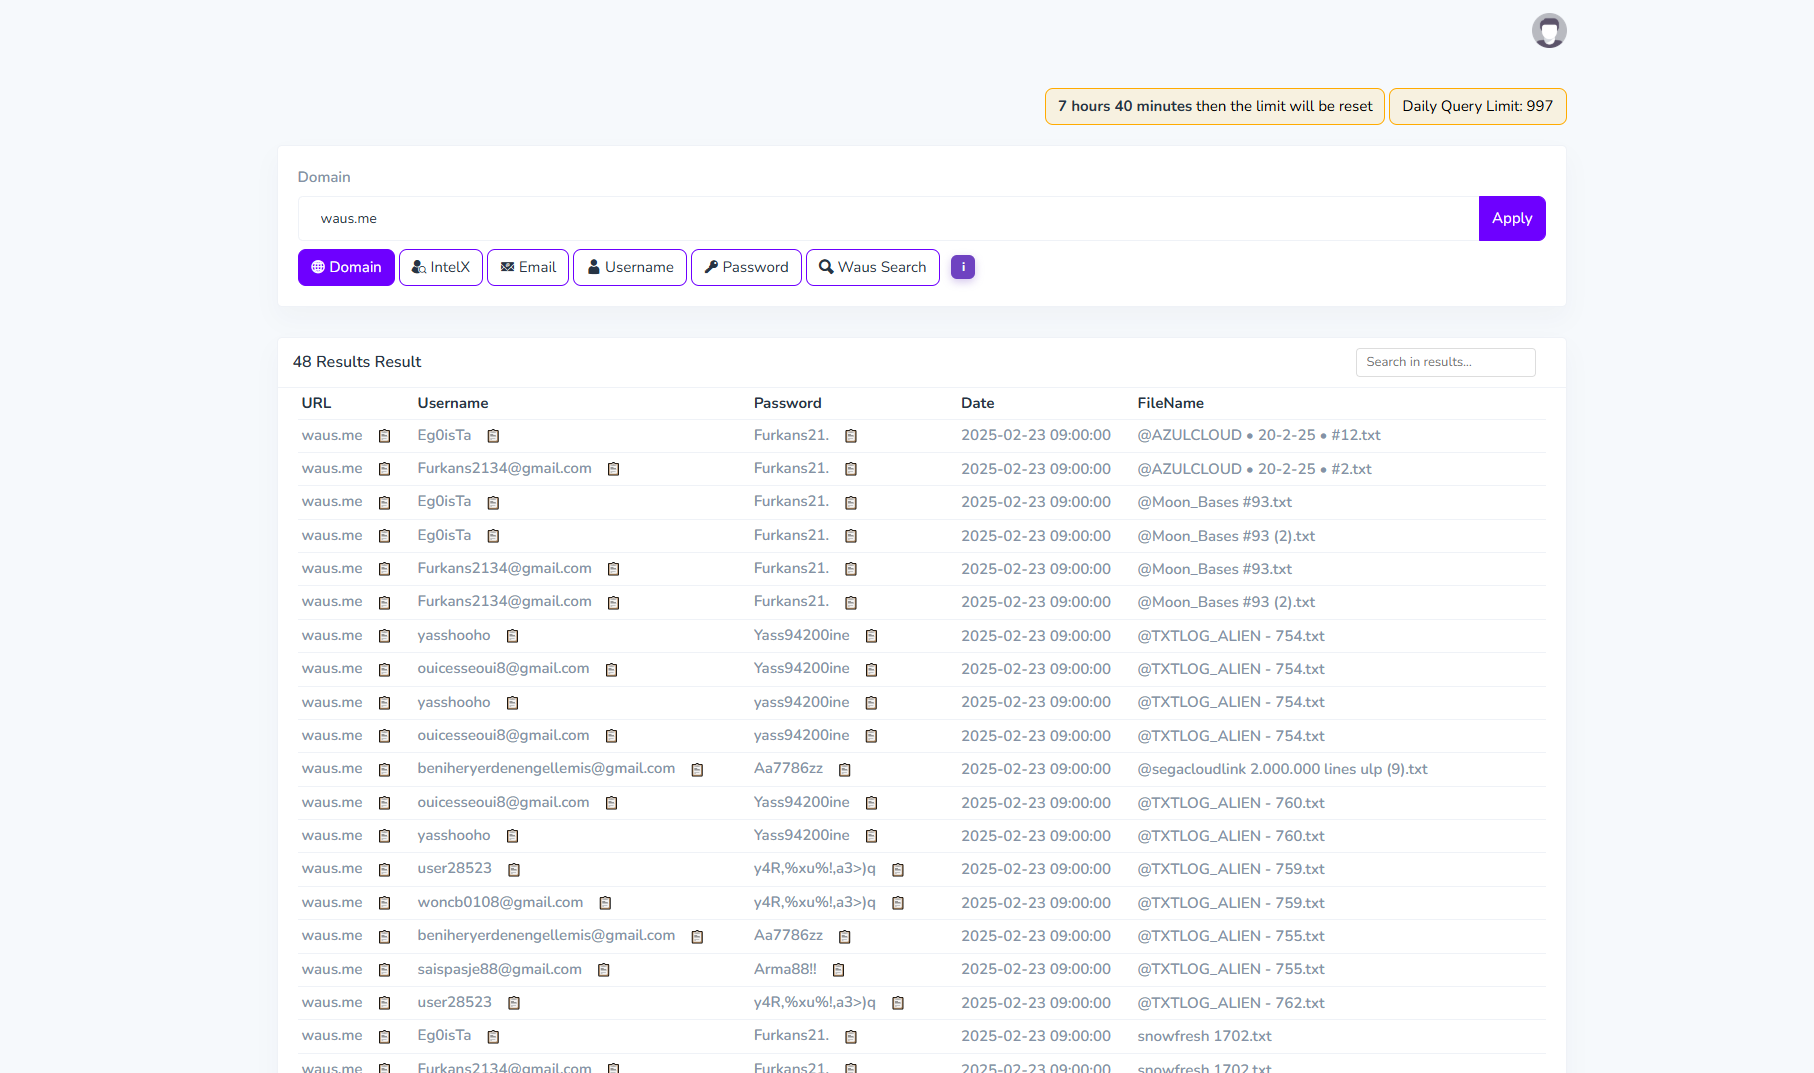Copy URL in saispasje88@gmail.com row

click(384, 970)
